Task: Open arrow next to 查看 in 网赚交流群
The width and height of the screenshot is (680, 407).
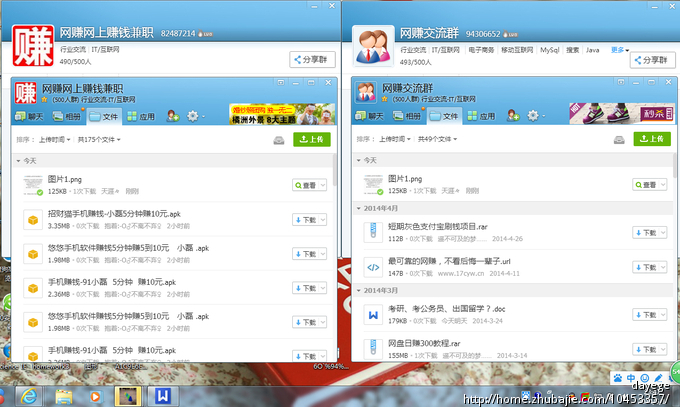Action: (x=663, y=185)
